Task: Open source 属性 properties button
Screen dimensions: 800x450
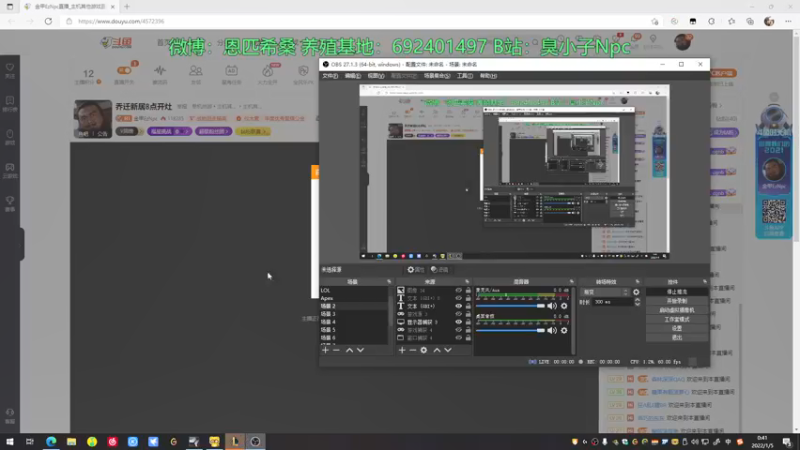Action: (x=416, y=269)
